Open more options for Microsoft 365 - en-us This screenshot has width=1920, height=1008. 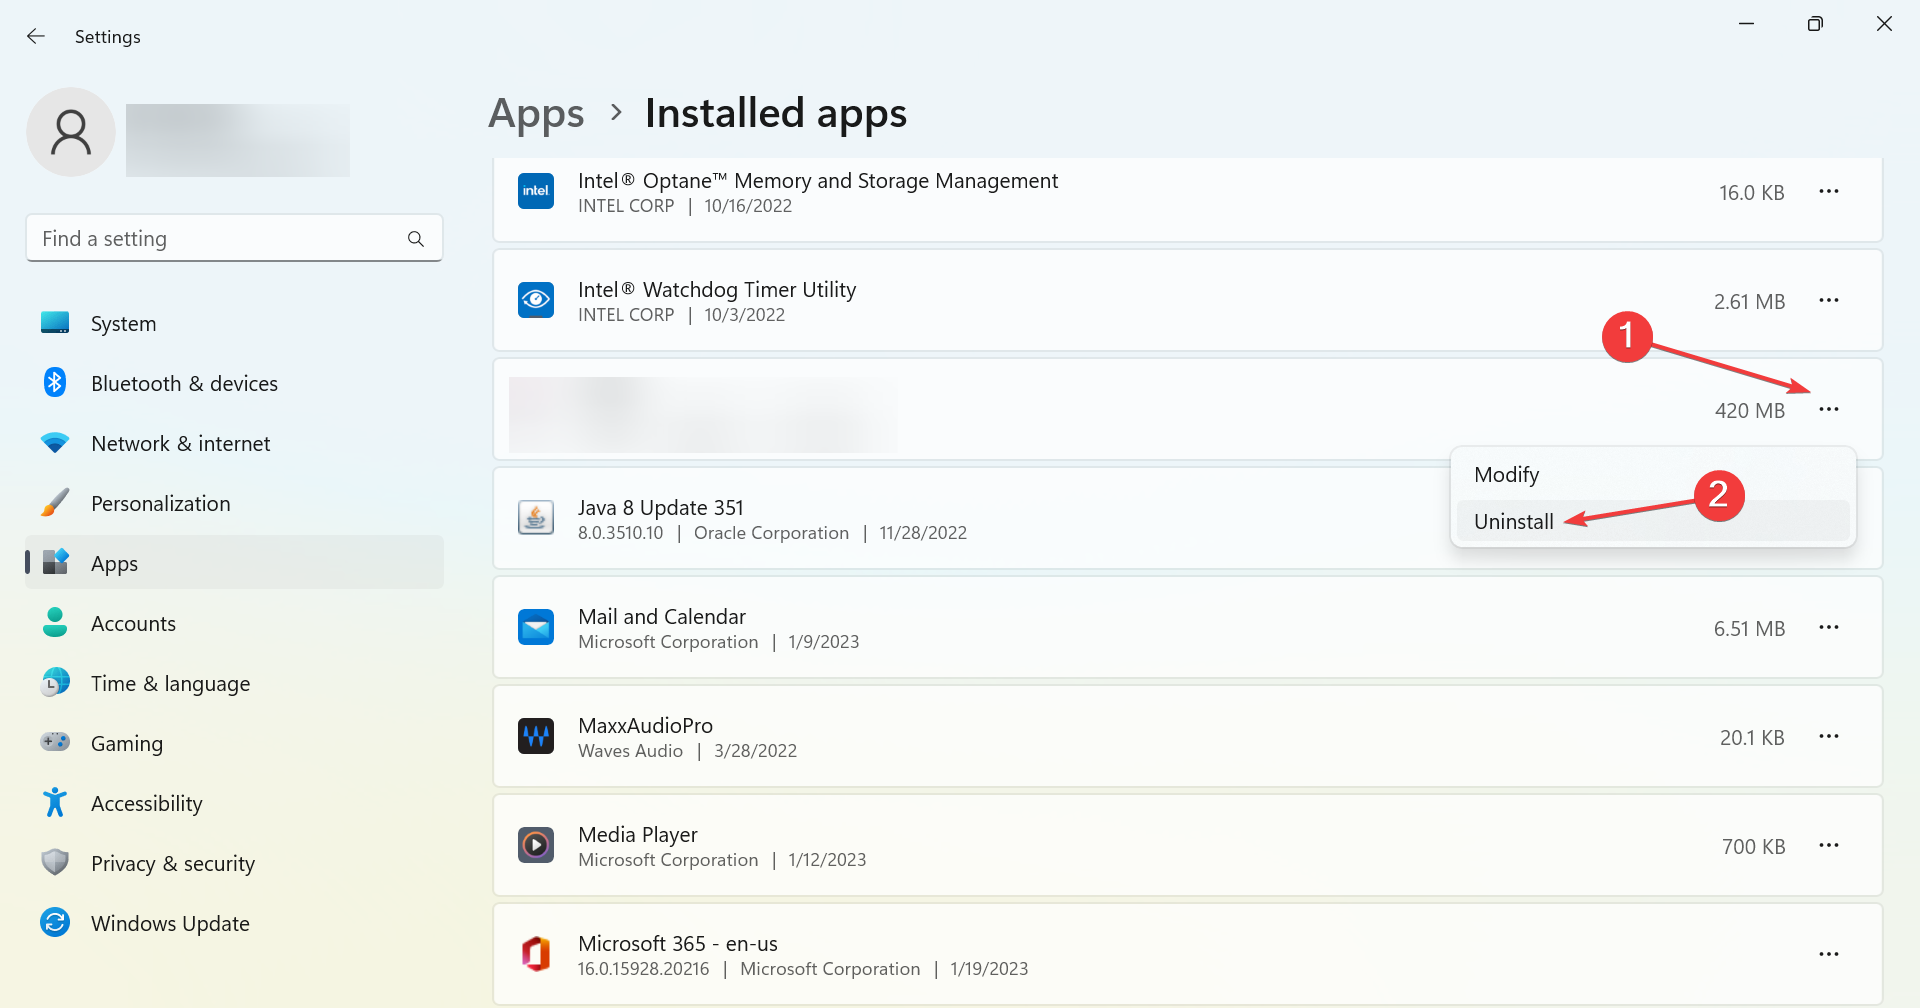point(1829,954)
